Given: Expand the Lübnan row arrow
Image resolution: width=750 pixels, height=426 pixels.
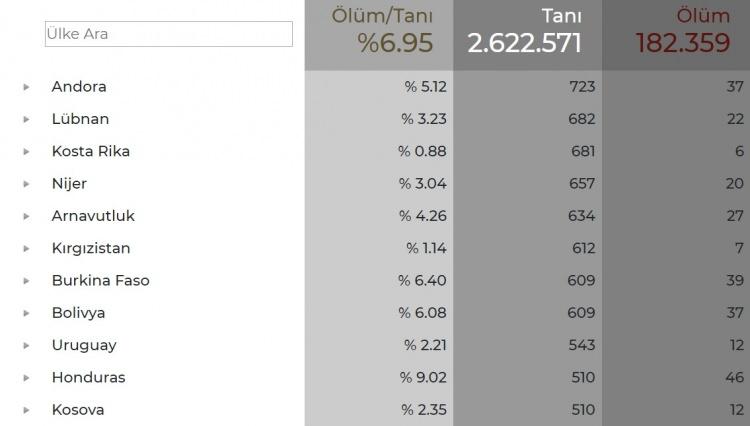Looking at the screenshot, I should (27, 119).
